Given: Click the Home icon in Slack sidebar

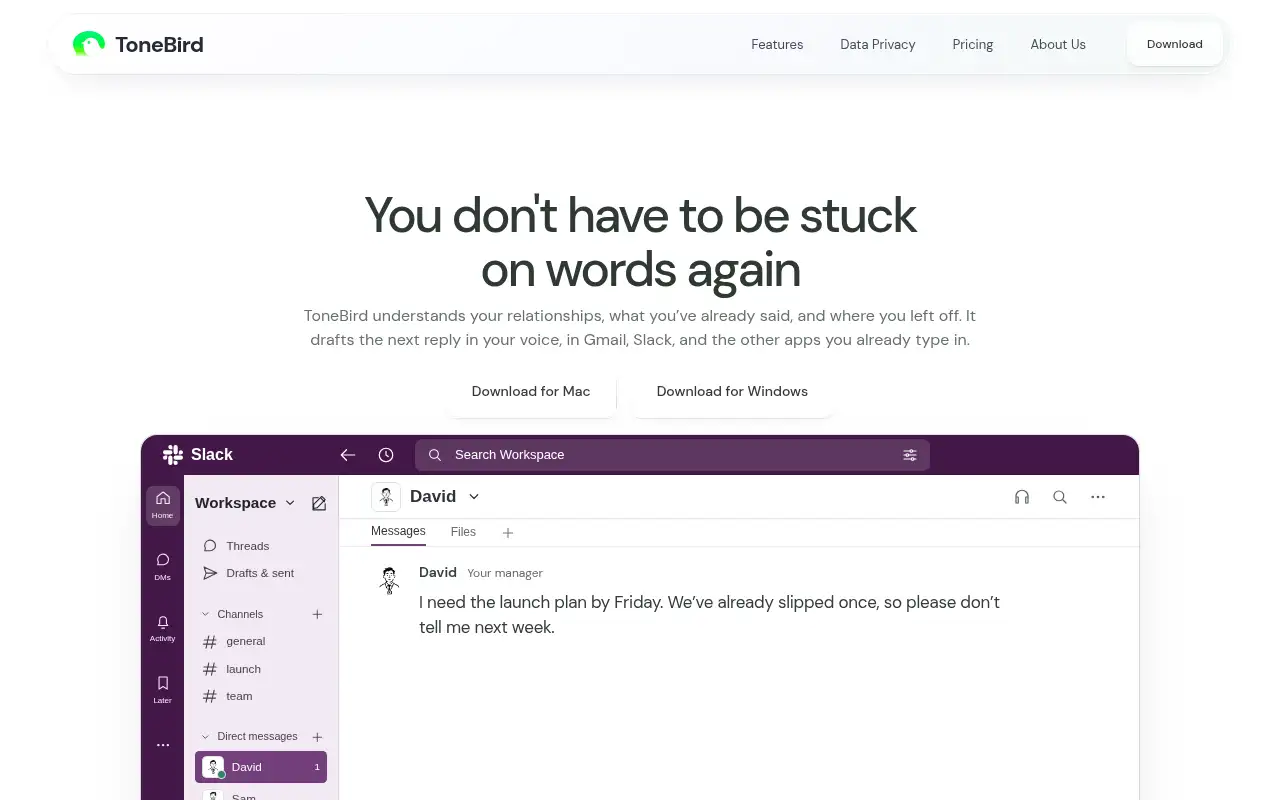Looking at the screenshot, I should tap(163, 505).
